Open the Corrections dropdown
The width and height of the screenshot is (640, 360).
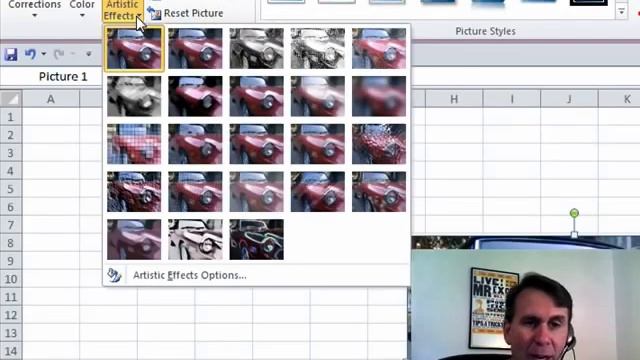pyautogui.click(x=35, y=9)
